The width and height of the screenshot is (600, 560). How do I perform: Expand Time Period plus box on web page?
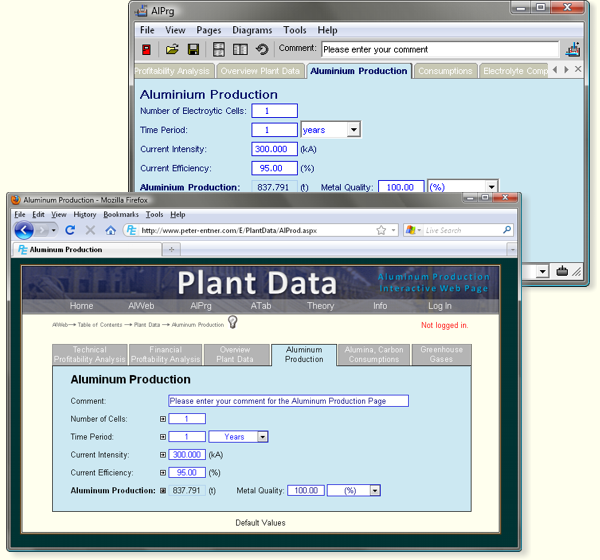click(163, 437)
